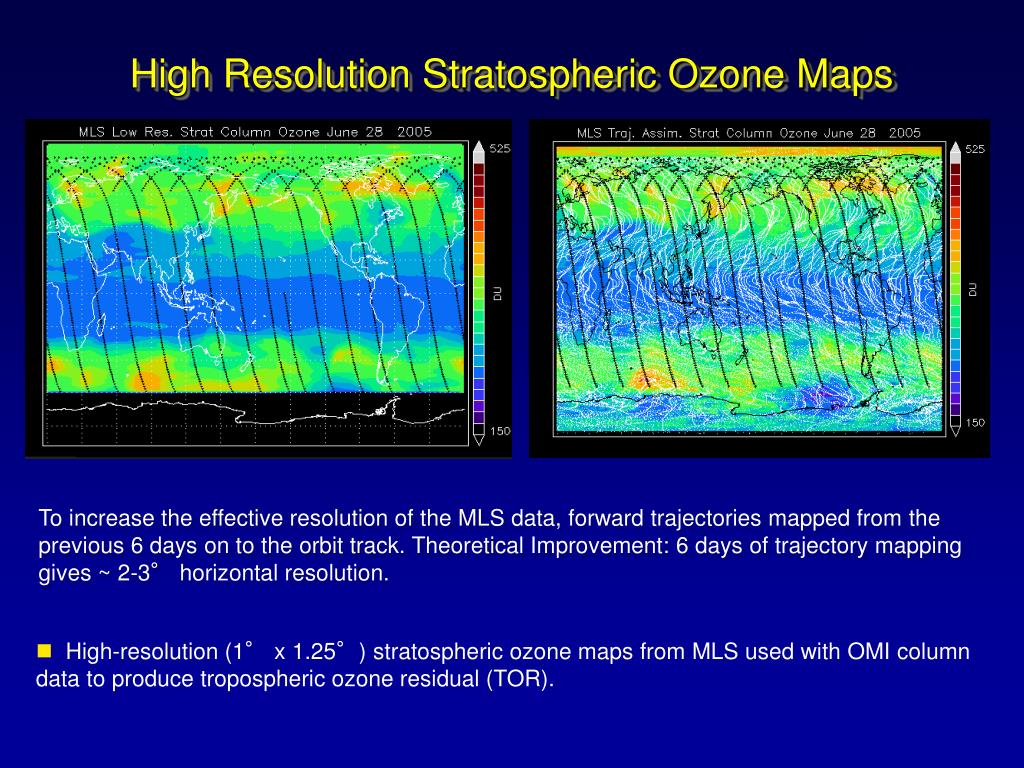1024x768 pixels.
Task: Click the left map title MLS Low Res. Strat Column Ozone
Action: click(x=255, y=132)
